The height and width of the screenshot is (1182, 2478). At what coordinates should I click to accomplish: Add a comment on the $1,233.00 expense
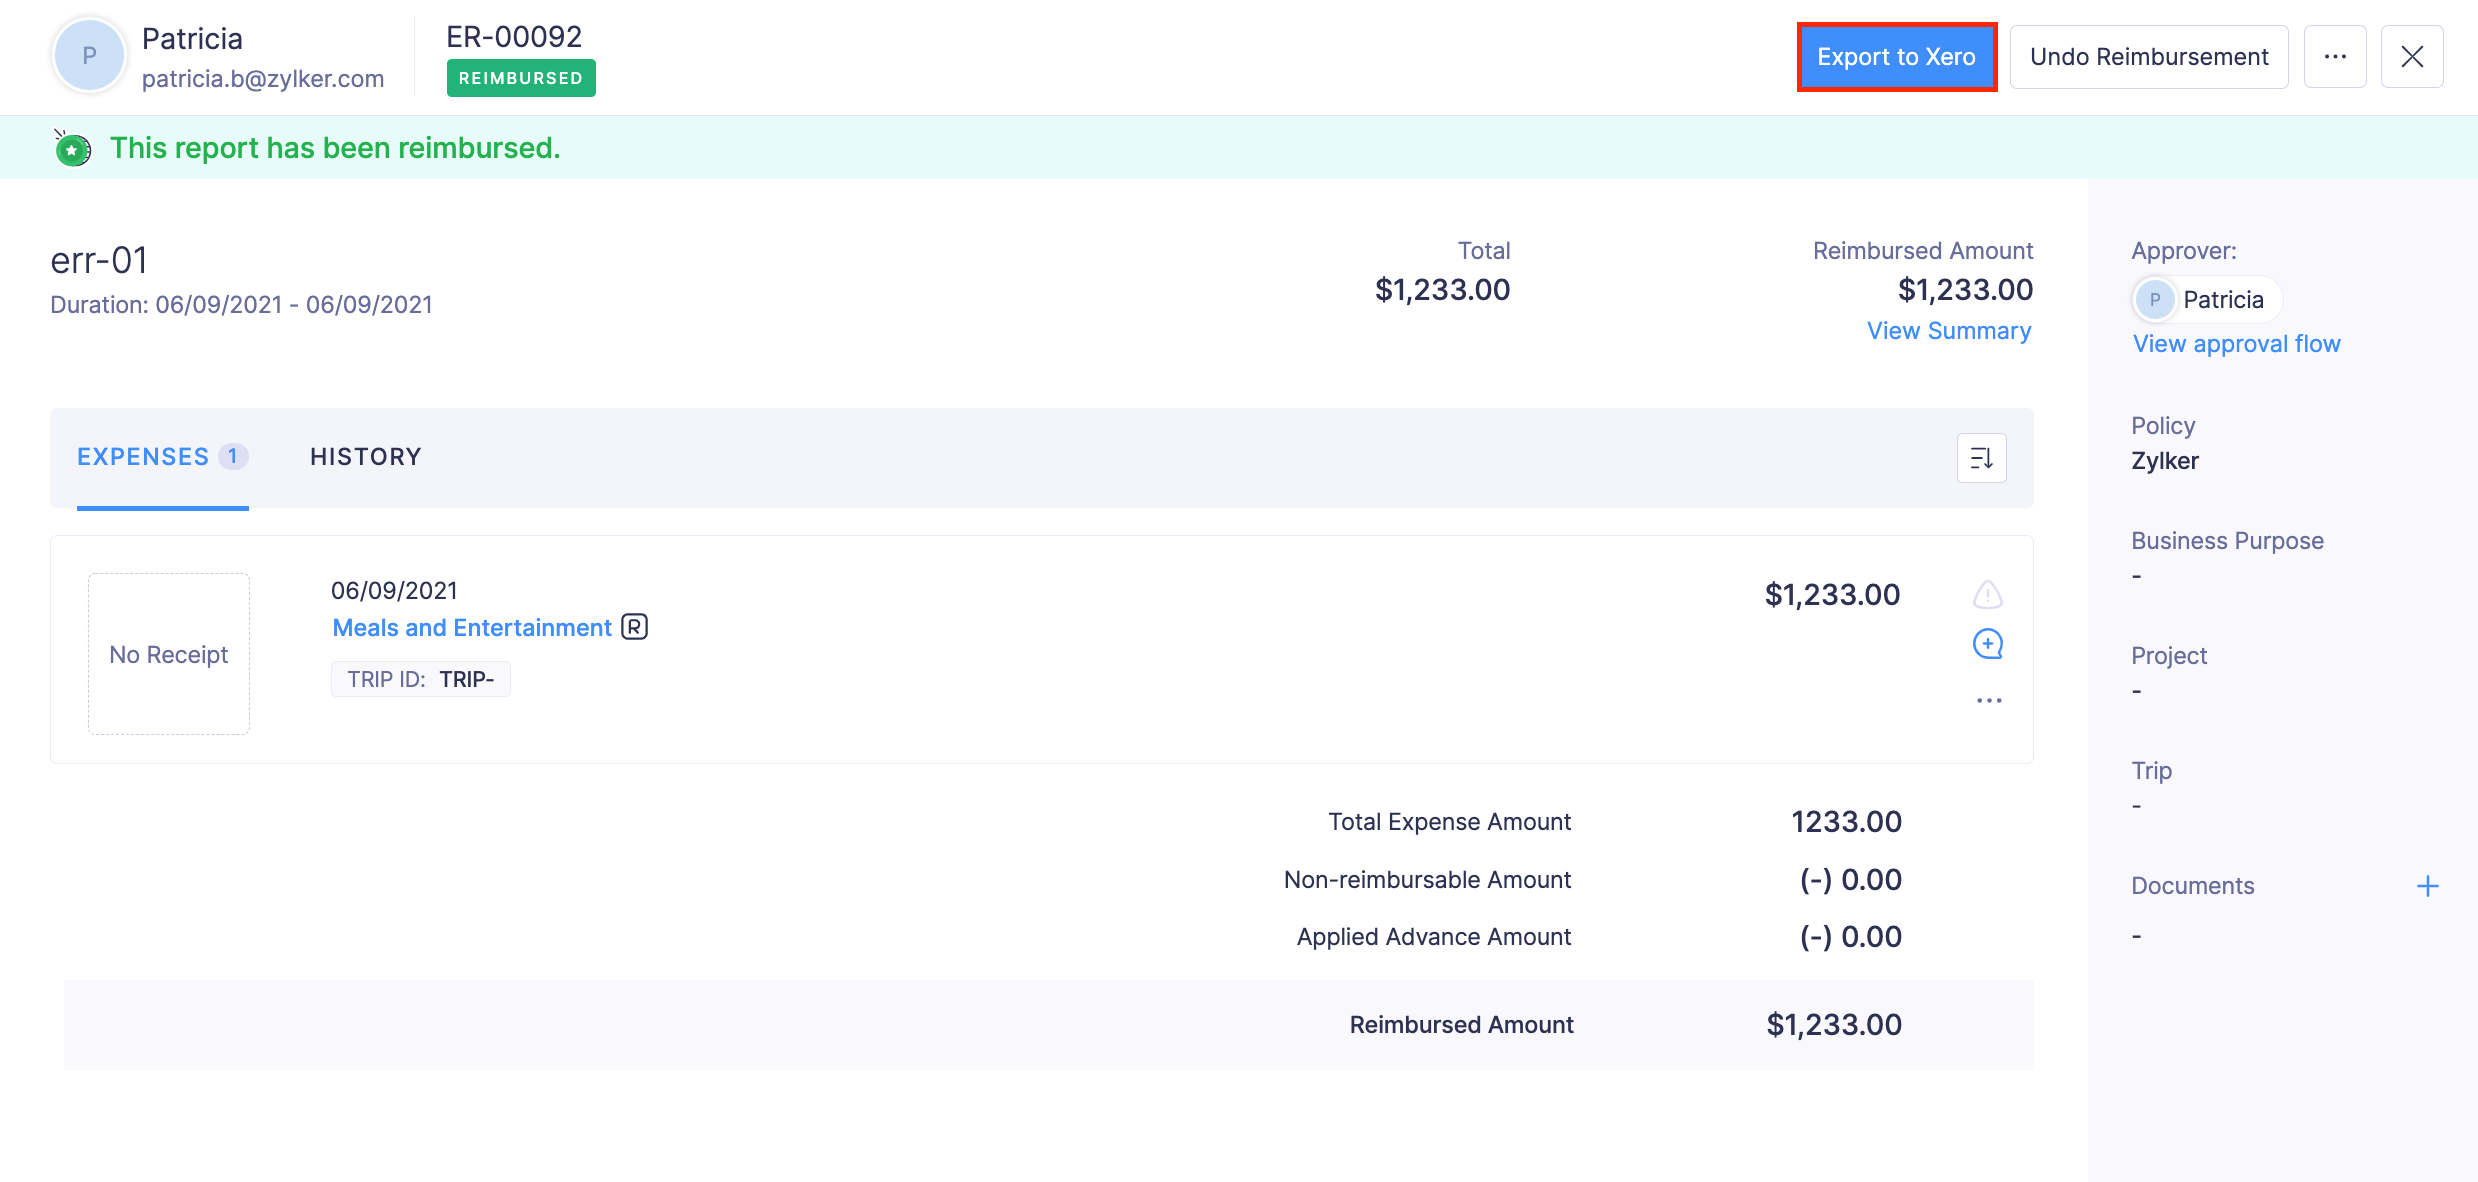1987,645
